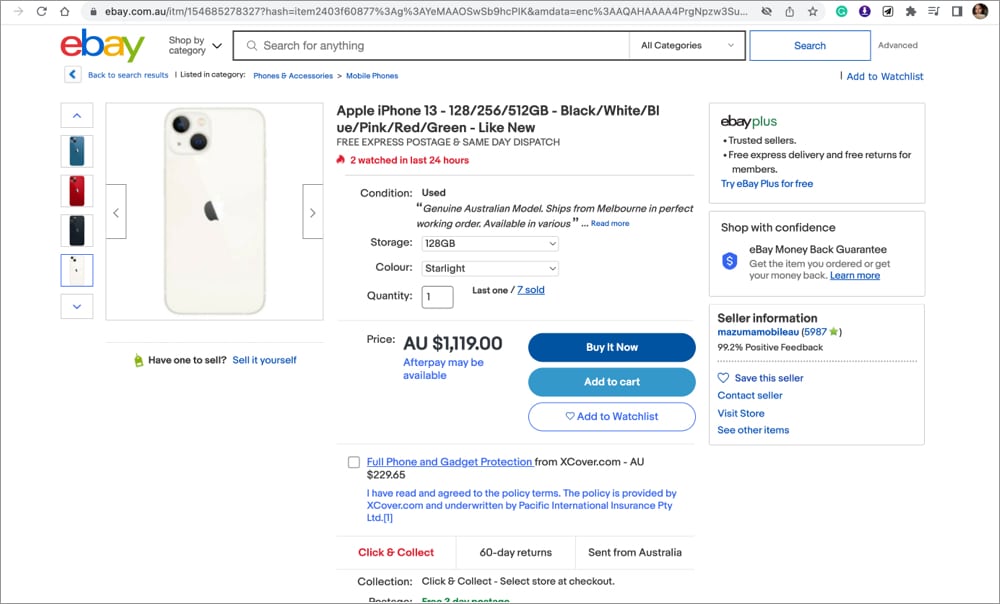Check the Full Phone and Gadget Protection checkbox

pos(354,462)
